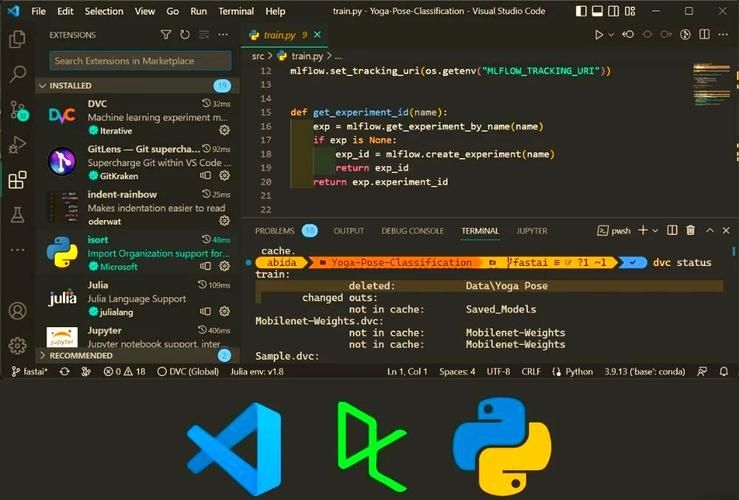Open the Source Control view in activity bar
Image resolution: width=739 pixels, height=500 pixels.
pos(17,109)
